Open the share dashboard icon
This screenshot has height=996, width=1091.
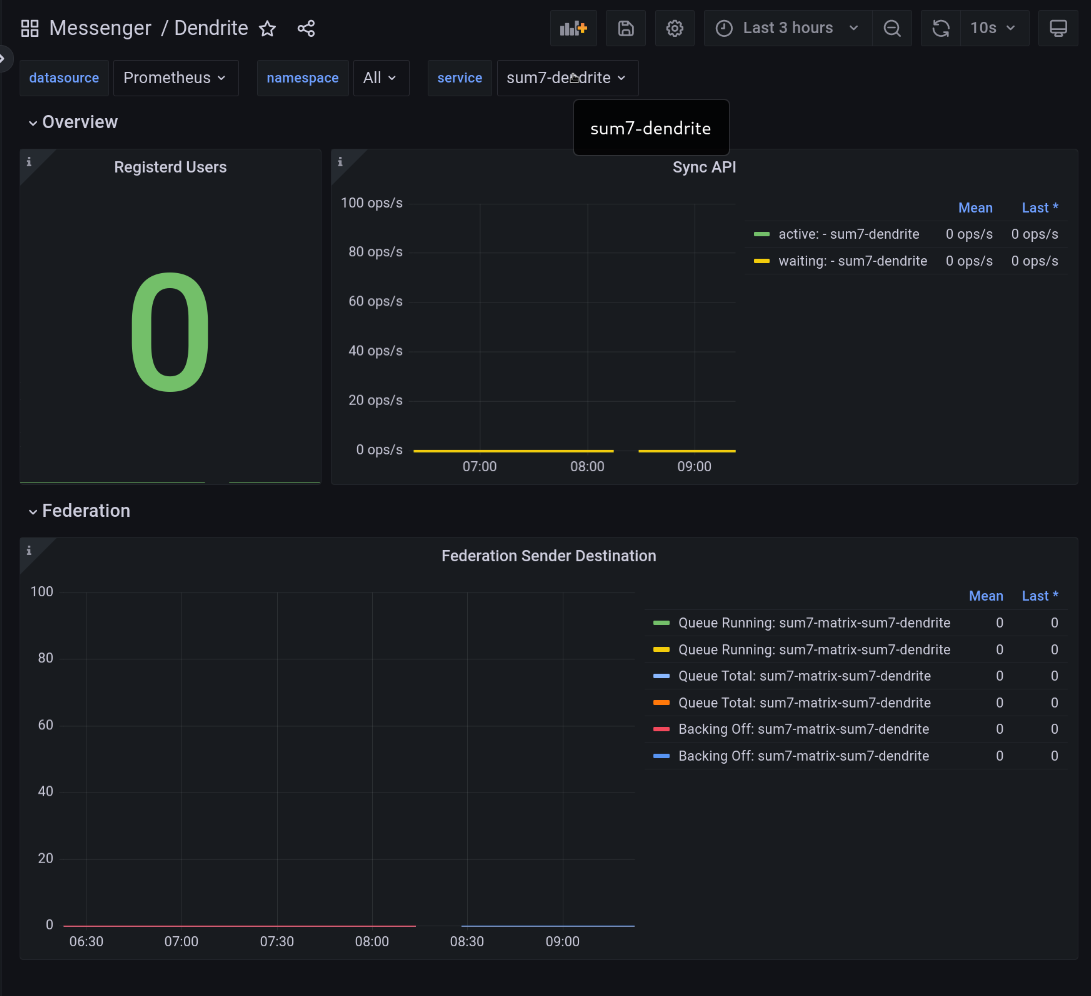tap(306, 28)
